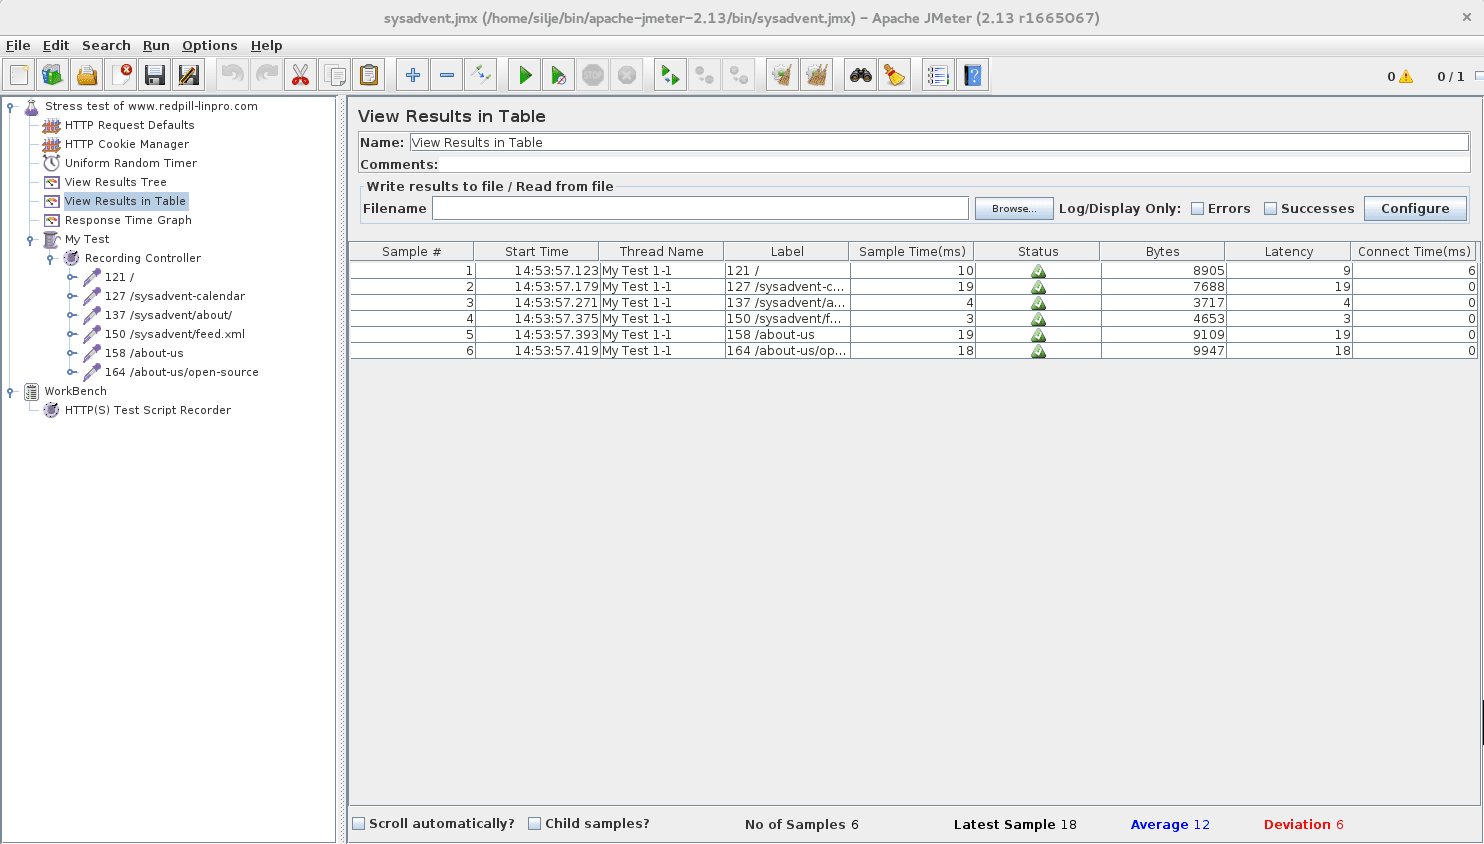This screenshot has width=1484, height=844.
Task: Expand the 121 / sampler node
Action: tap(71, 278)
